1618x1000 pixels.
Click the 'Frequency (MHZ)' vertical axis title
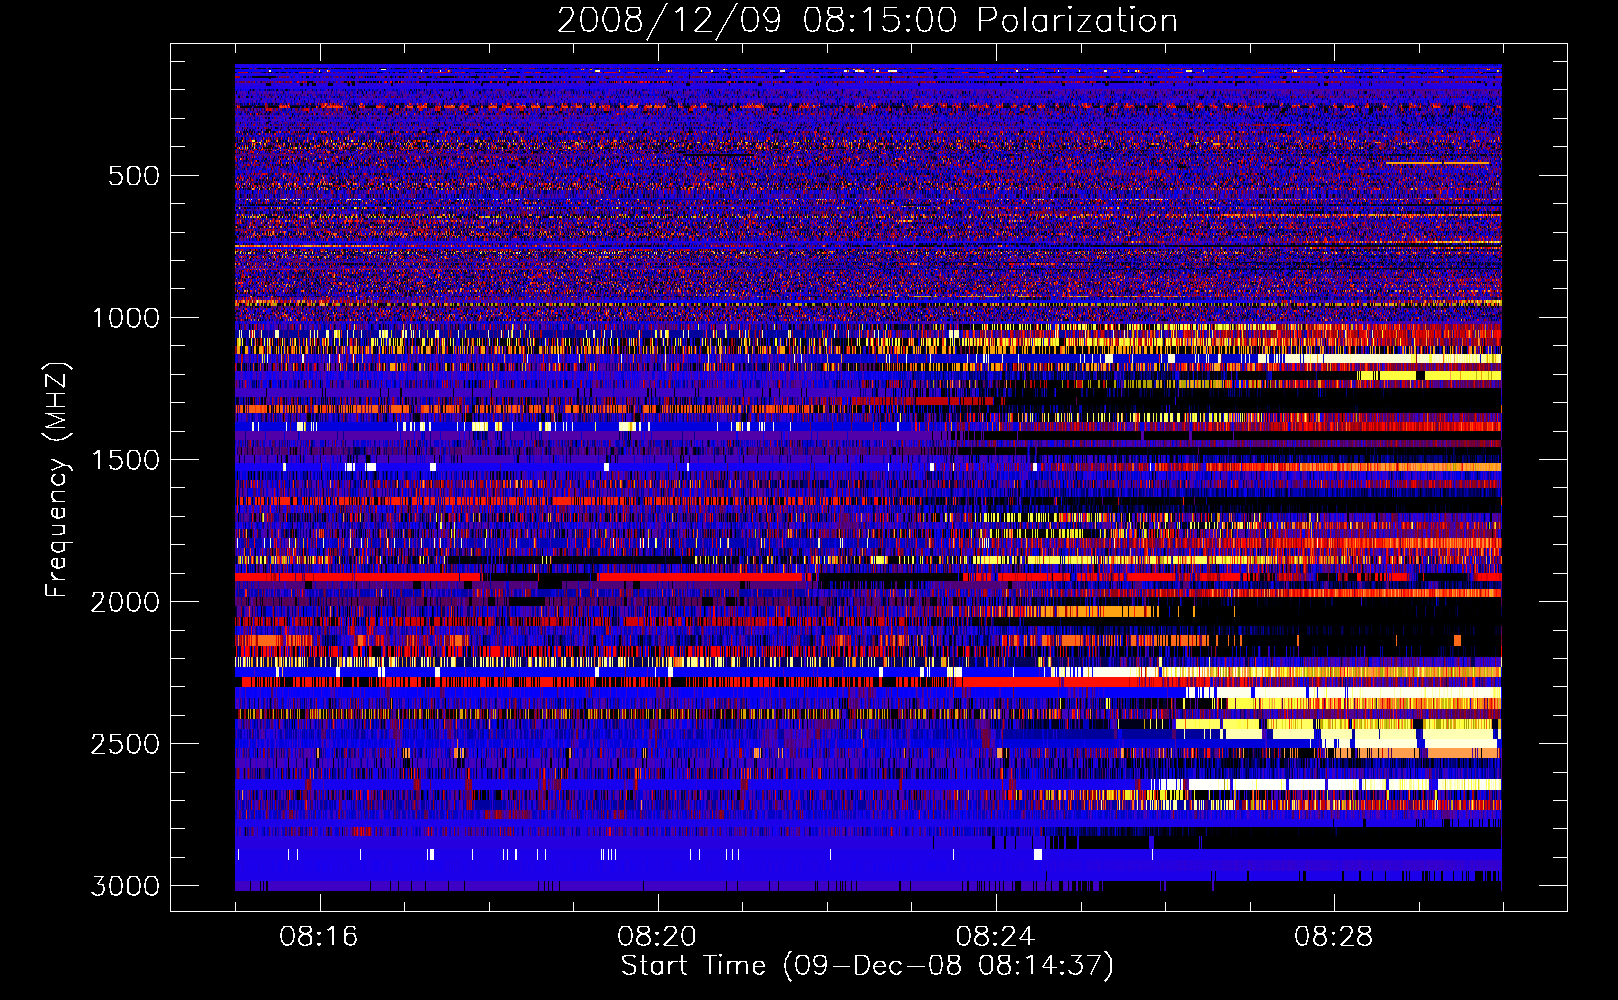tap(58, 480)
